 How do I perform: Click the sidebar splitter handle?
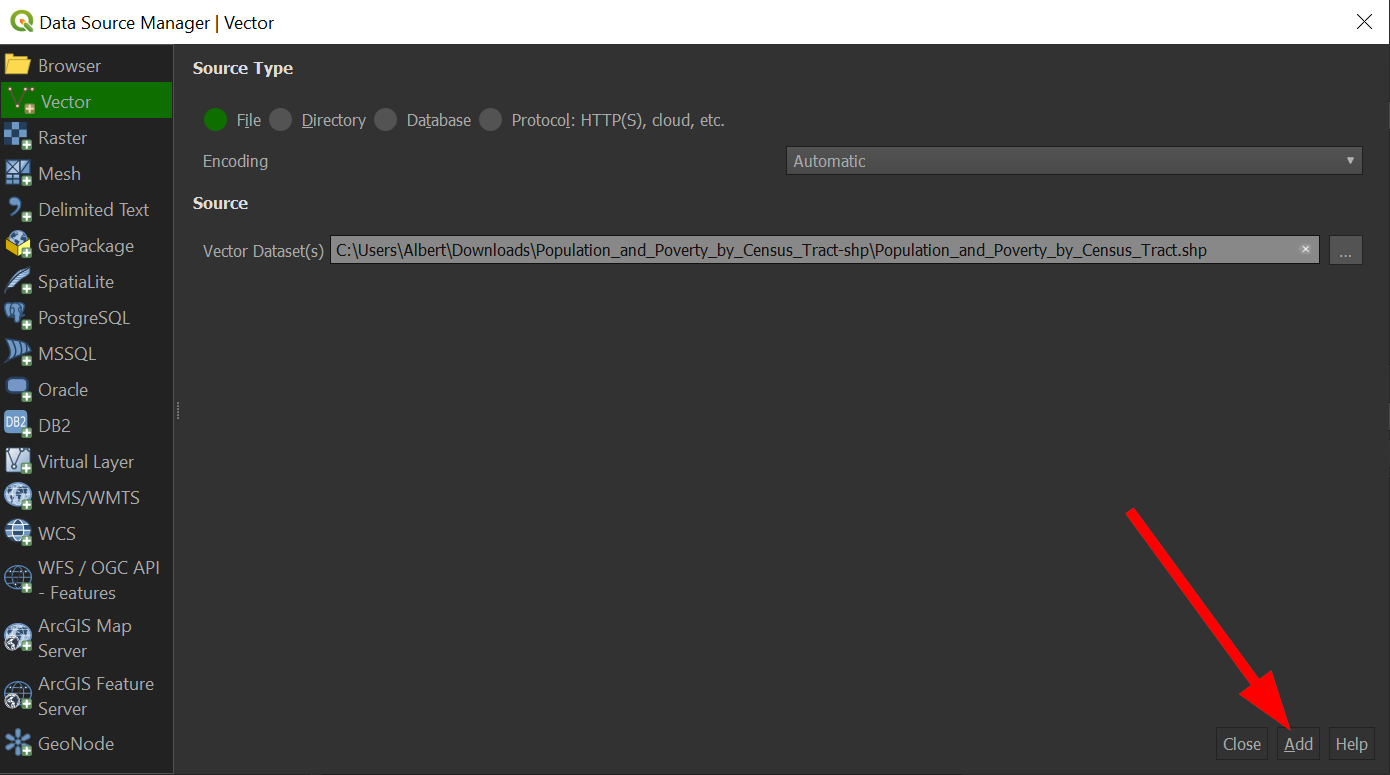(x=178, y=411)
